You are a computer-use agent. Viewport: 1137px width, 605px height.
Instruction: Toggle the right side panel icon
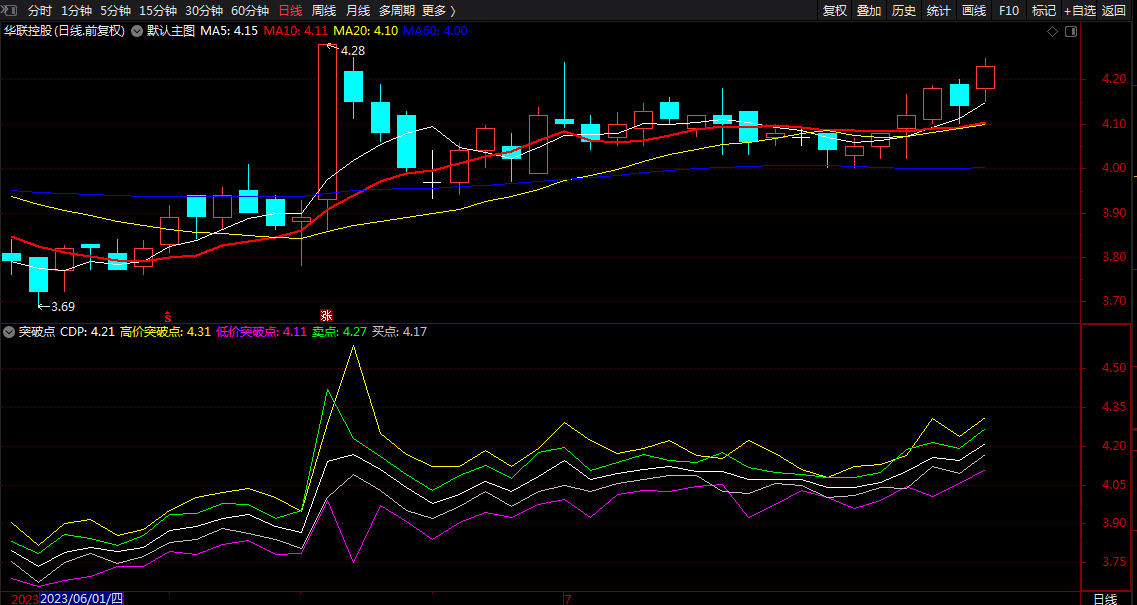1071,31
